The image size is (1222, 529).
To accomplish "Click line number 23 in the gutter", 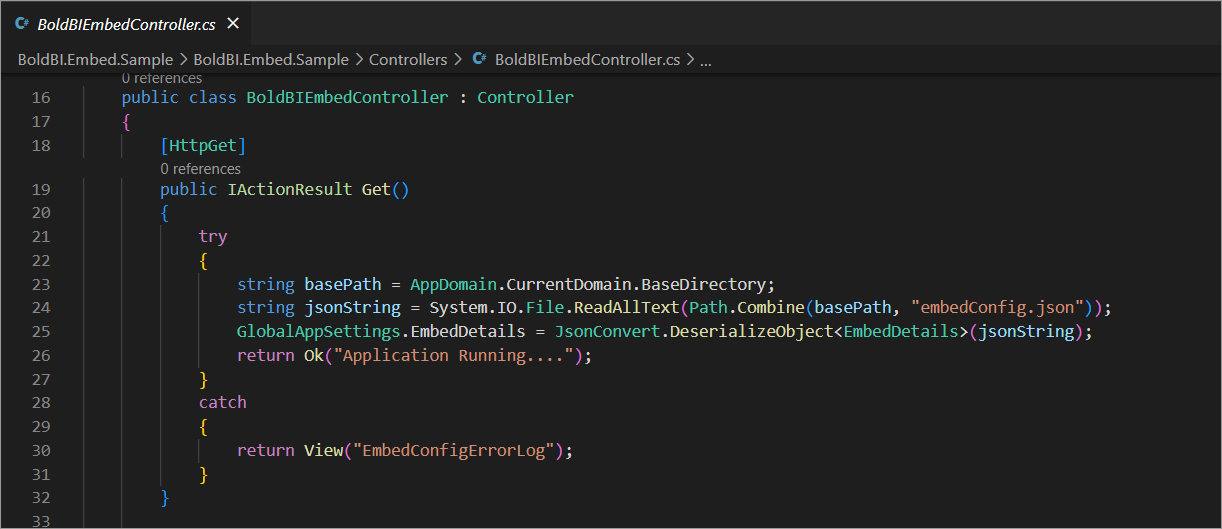I will coord(41,284).
